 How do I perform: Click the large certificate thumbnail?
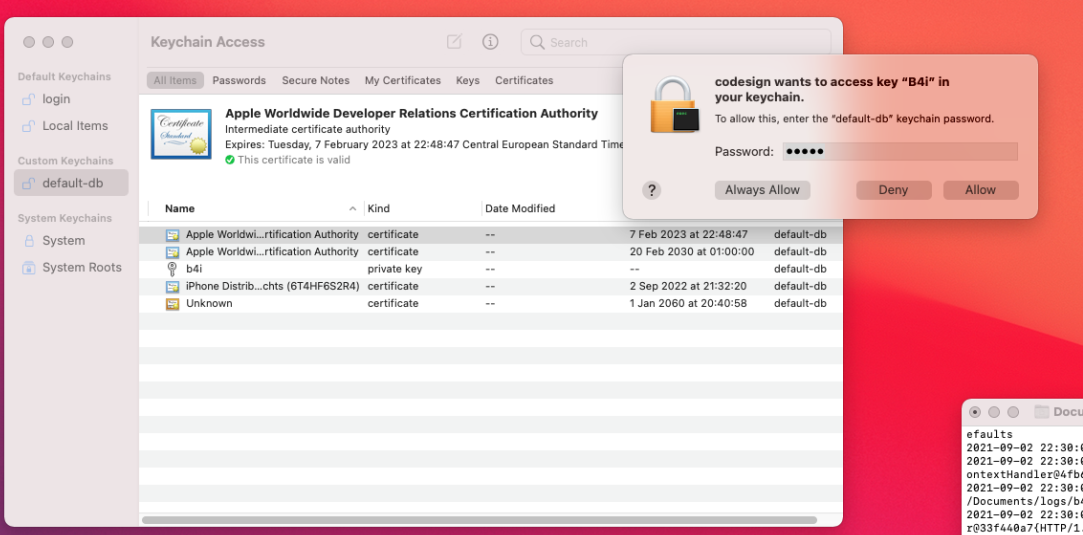(181, 134)
